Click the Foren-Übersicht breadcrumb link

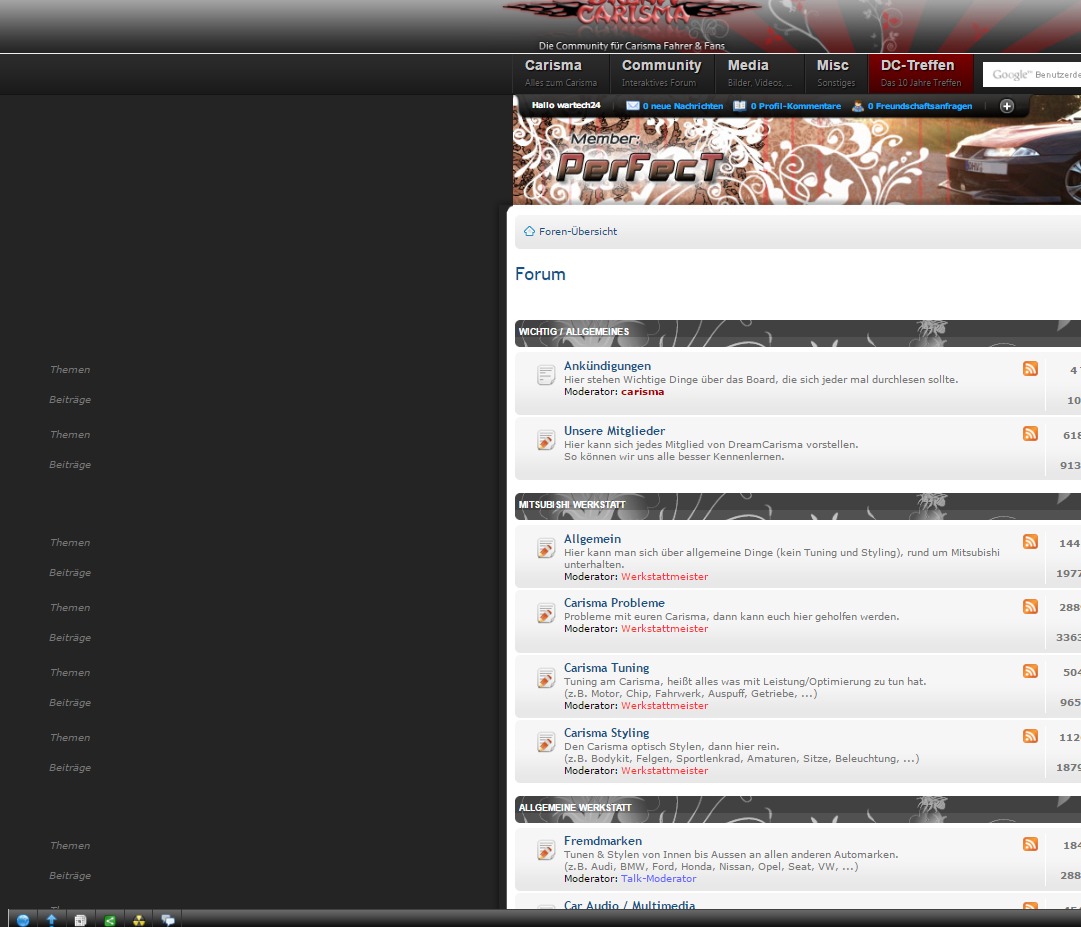pos(577,232)
